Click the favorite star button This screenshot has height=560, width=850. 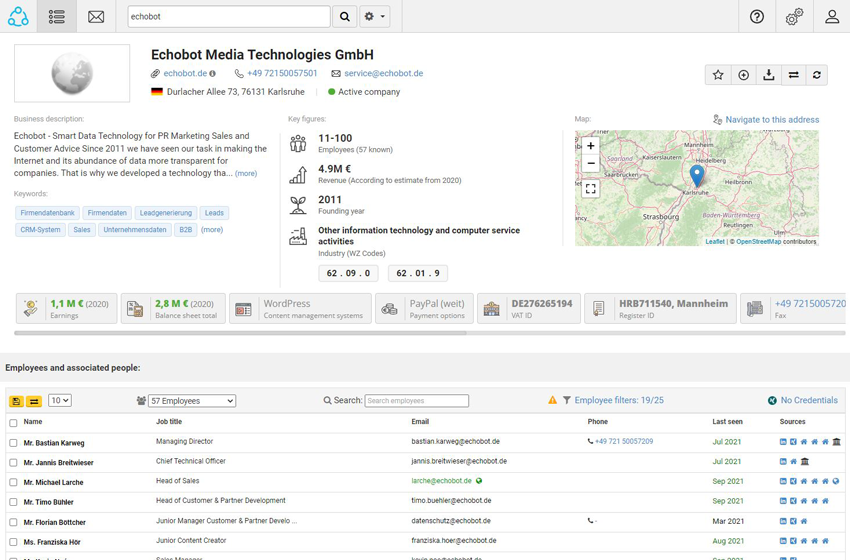(x=718, y=75)
